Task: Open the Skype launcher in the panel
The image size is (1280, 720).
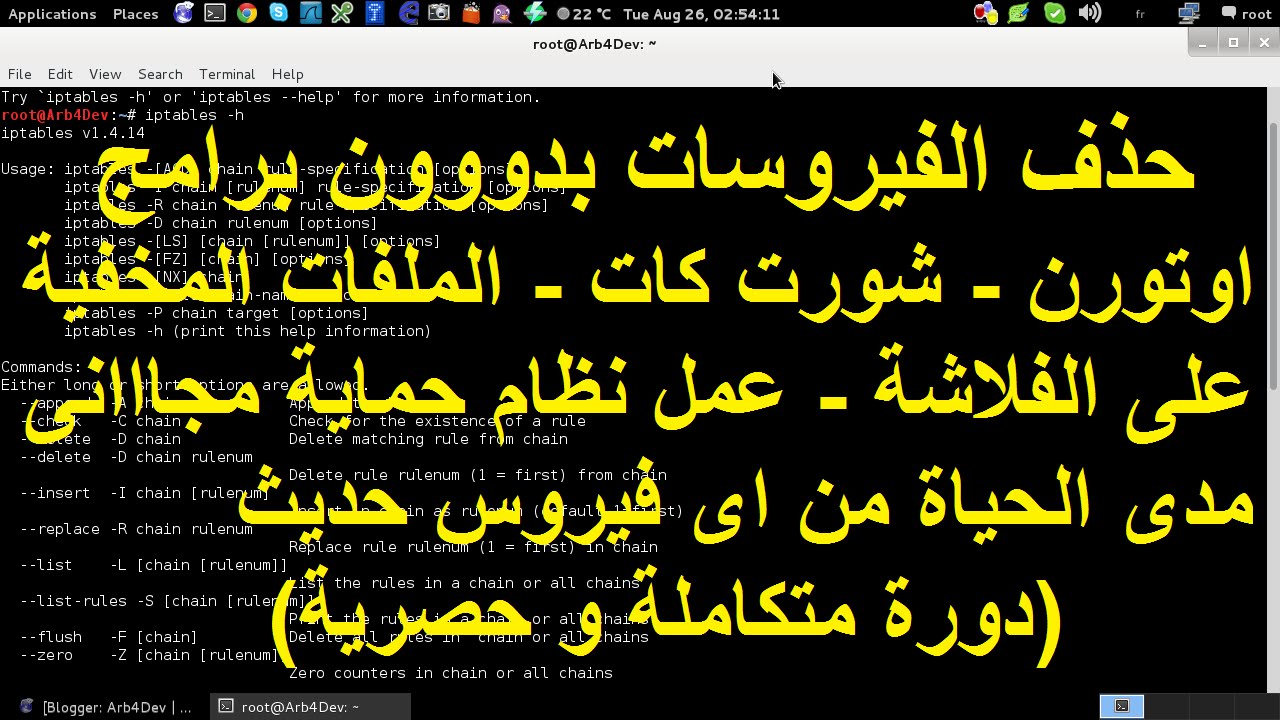Action: click(x=279, y=13)
